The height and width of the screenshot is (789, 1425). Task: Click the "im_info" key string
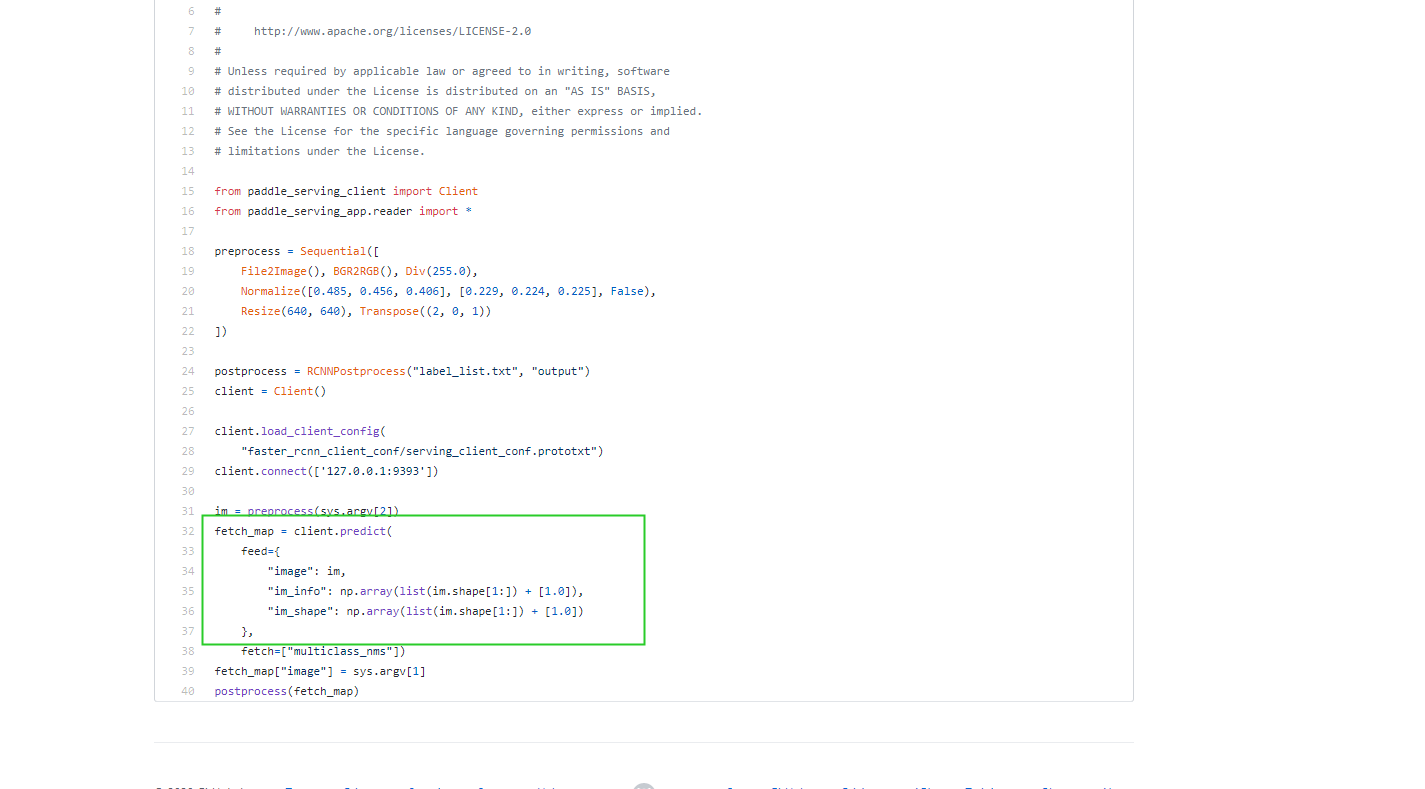tap(297, 591)
